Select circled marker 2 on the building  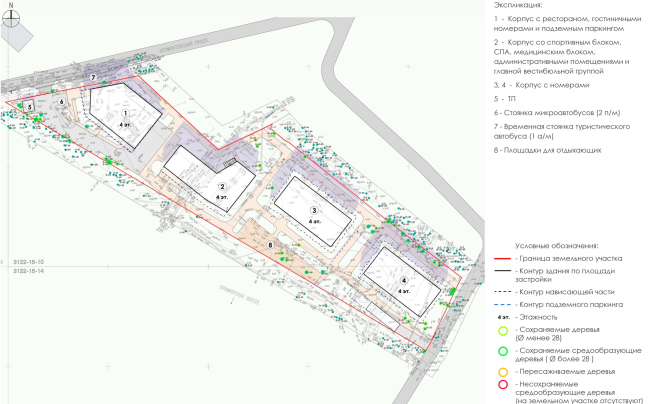pos(222,187)
